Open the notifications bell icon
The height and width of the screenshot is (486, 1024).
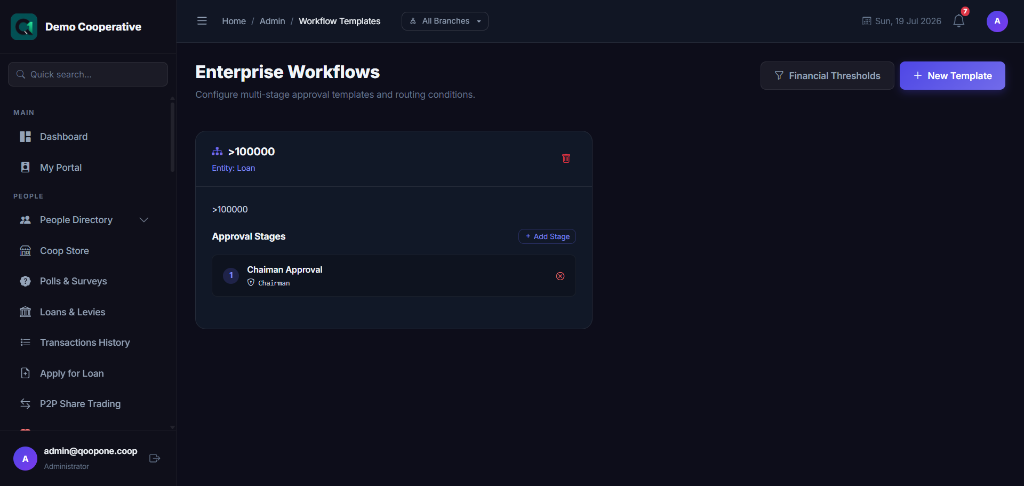959,21
